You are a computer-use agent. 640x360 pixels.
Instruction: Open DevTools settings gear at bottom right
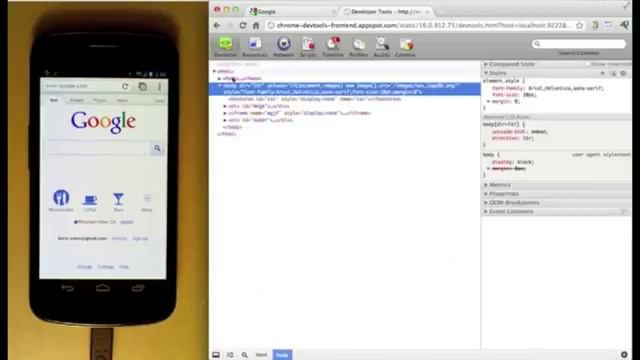624,354
